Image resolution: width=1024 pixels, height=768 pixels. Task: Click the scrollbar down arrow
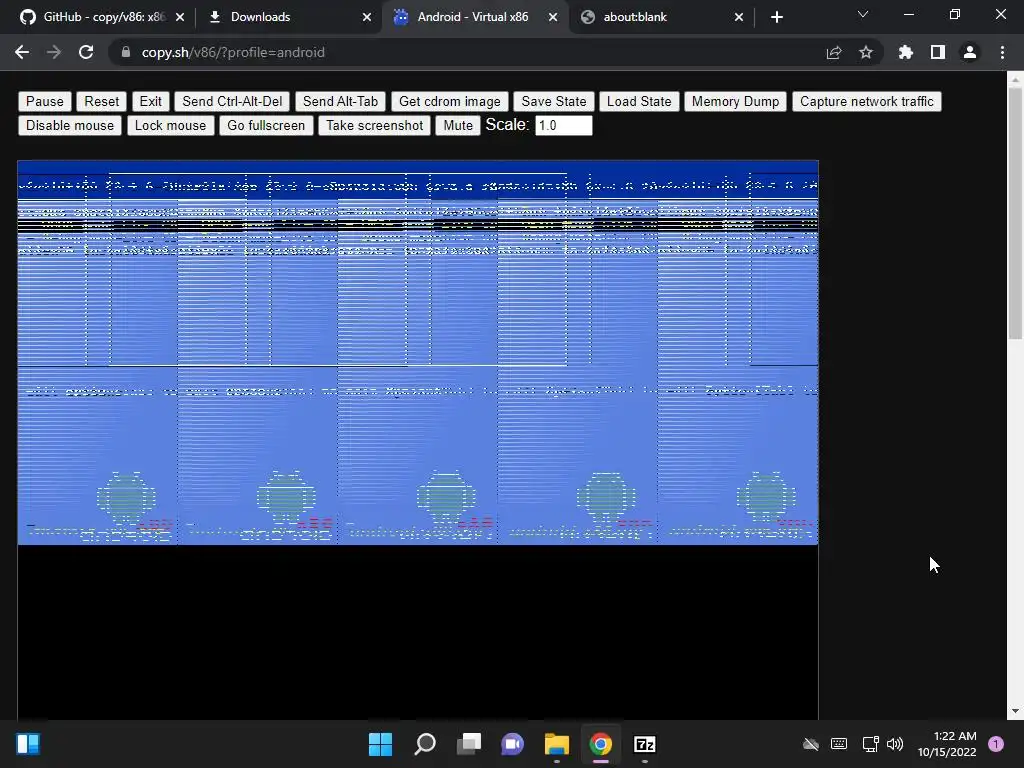1015,711
